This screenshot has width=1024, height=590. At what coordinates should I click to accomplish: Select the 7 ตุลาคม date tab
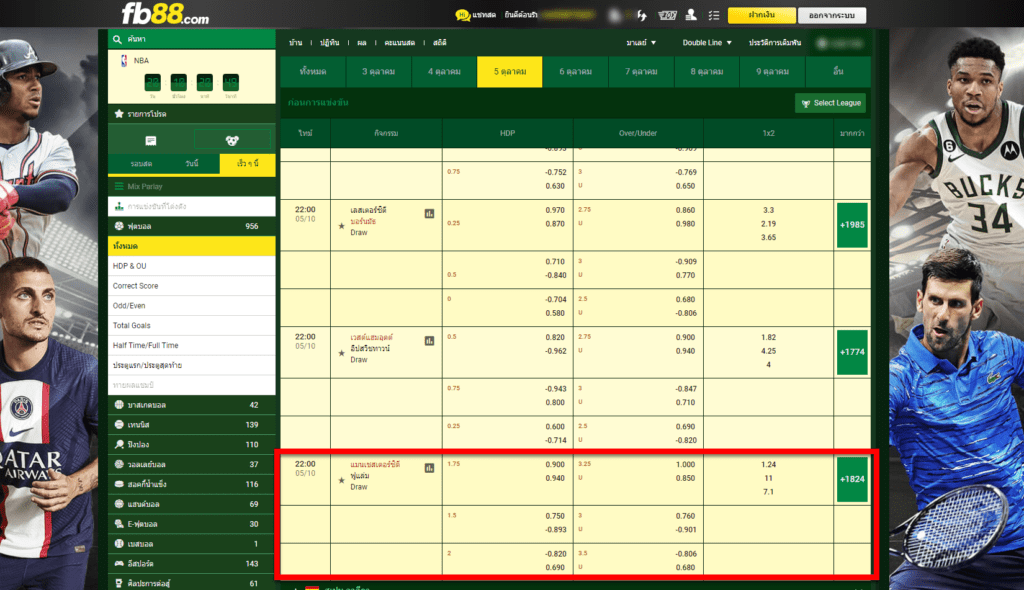(x=641, y=72)
